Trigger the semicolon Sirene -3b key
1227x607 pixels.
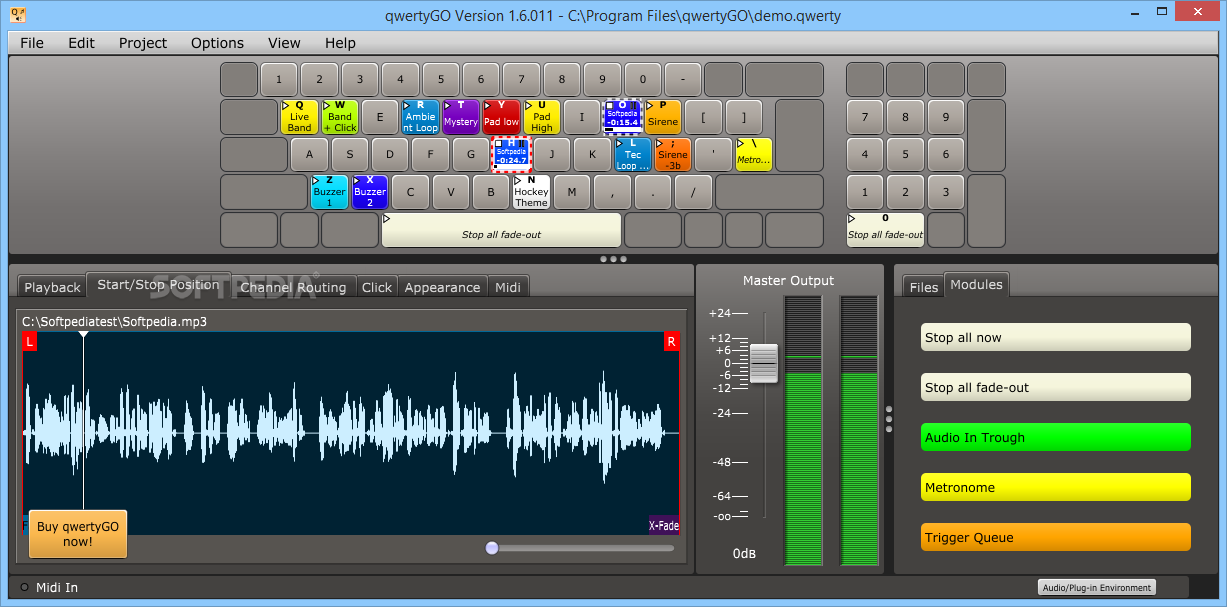tap(673, 155)
